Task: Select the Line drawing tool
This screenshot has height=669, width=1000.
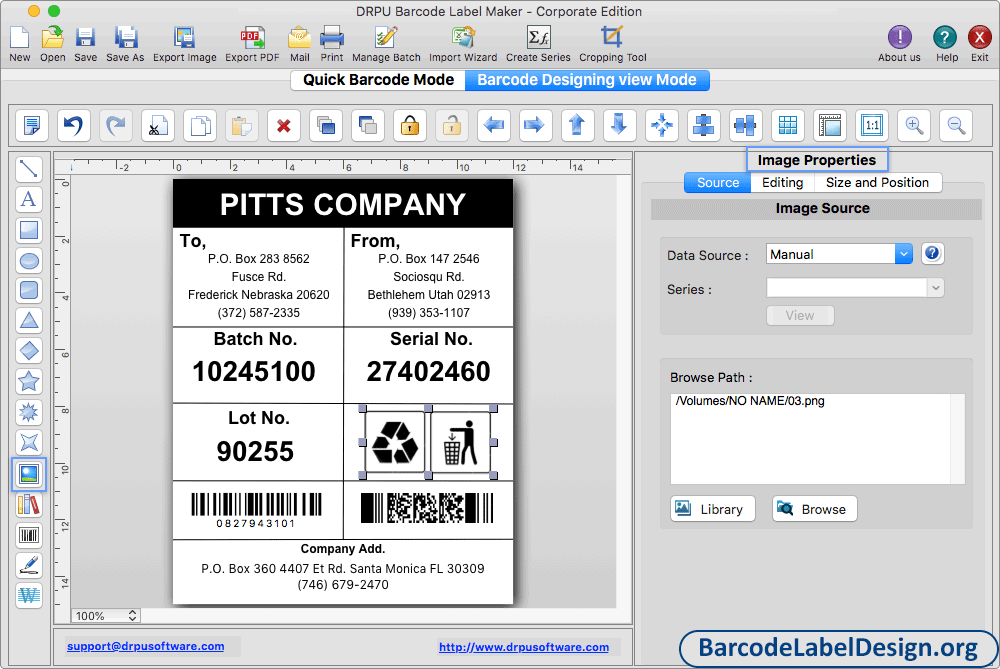Action: coord(29,169)
